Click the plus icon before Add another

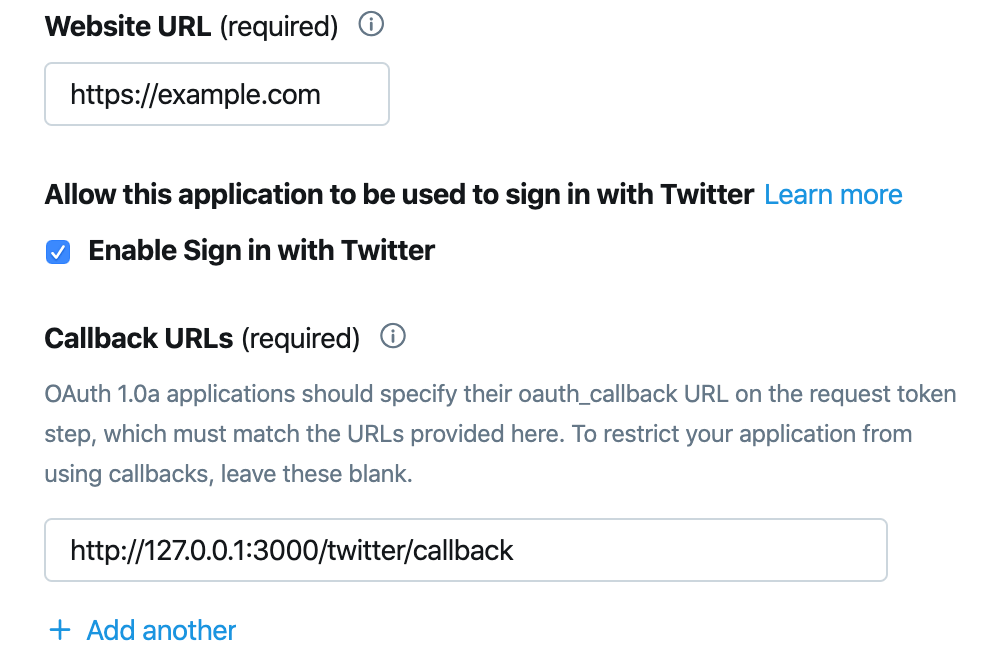[x=60, y=630]
